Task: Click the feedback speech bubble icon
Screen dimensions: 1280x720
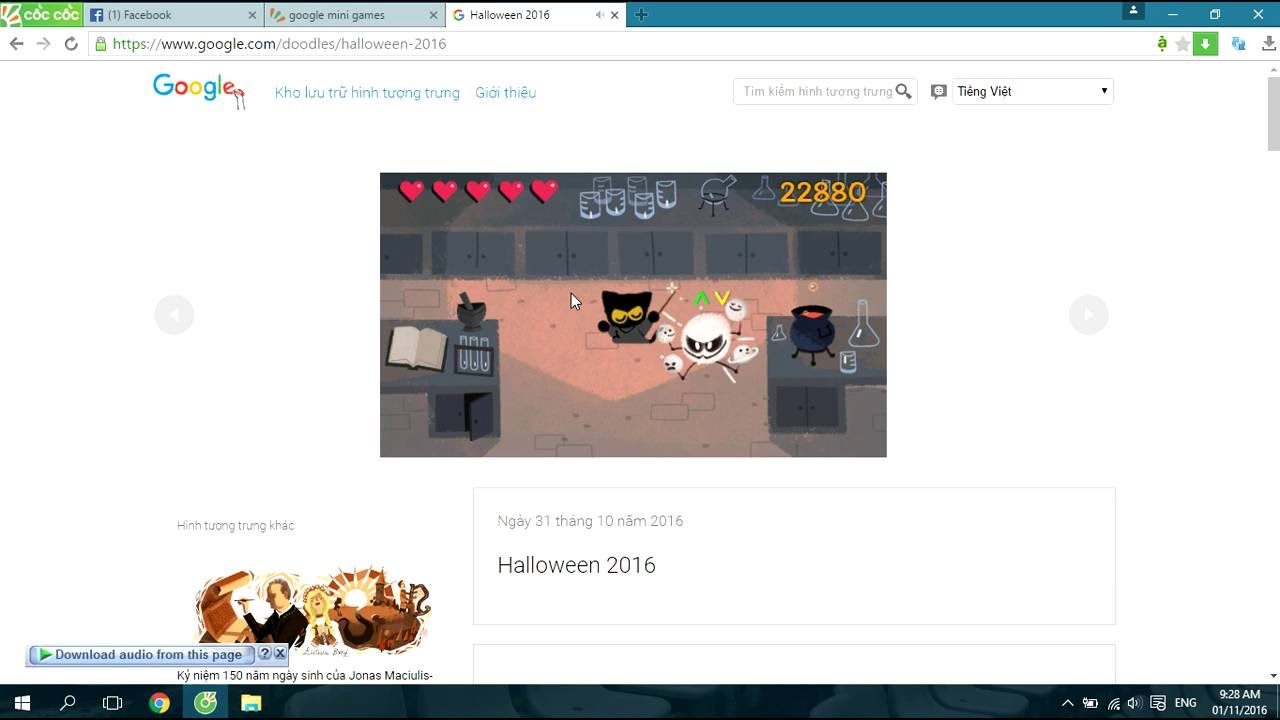Action: click(938, 91)
